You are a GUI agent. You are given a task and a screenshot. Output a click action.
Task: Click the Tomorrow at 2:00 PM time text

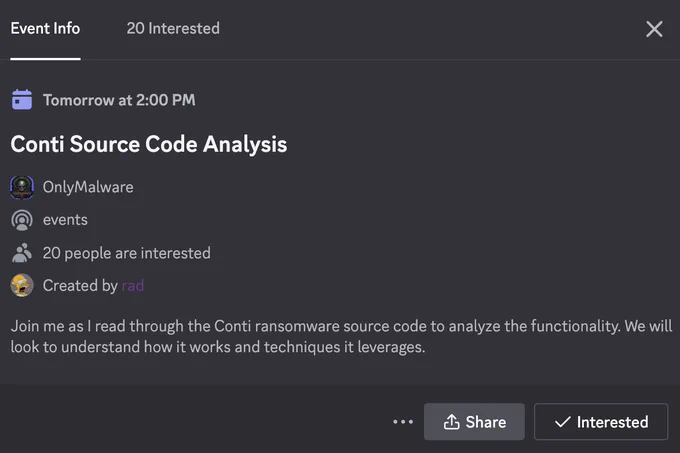119,100
